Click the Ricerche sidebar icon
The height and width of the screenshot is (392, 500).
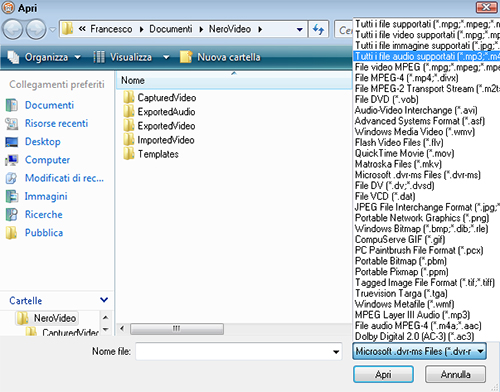(12, 215)
